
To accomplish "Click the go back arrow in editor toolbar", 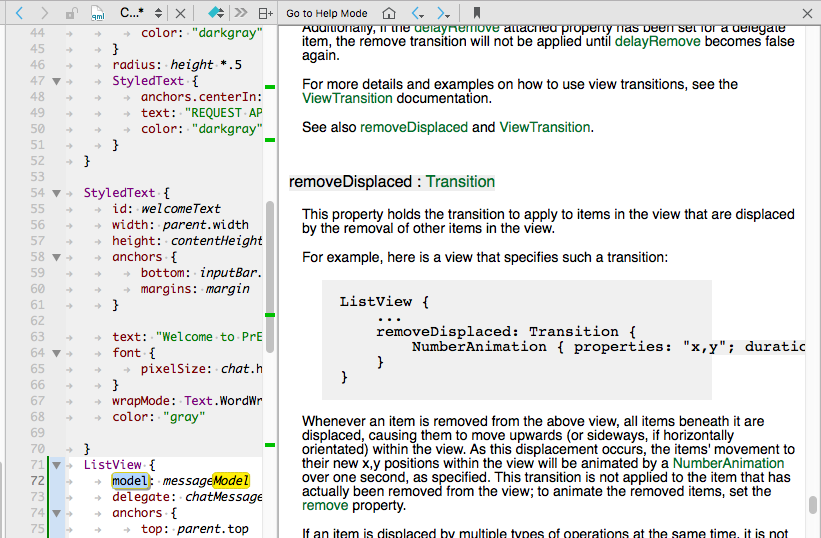I will click(x=18, y=13).
